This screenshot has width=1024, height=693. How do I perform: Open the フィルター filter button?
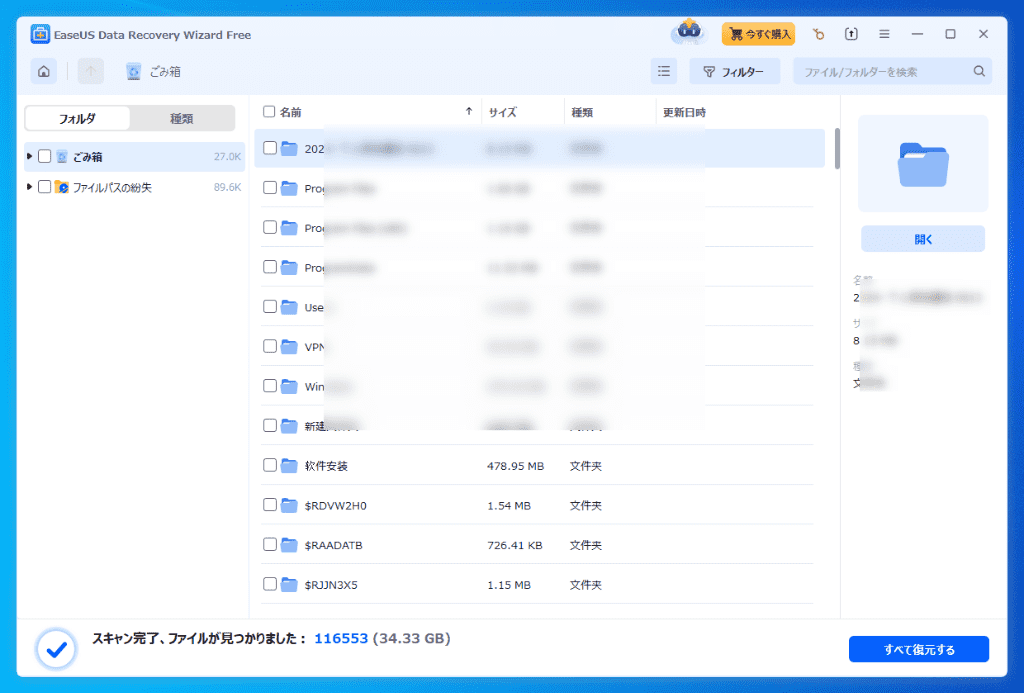[x=735, y=71]
